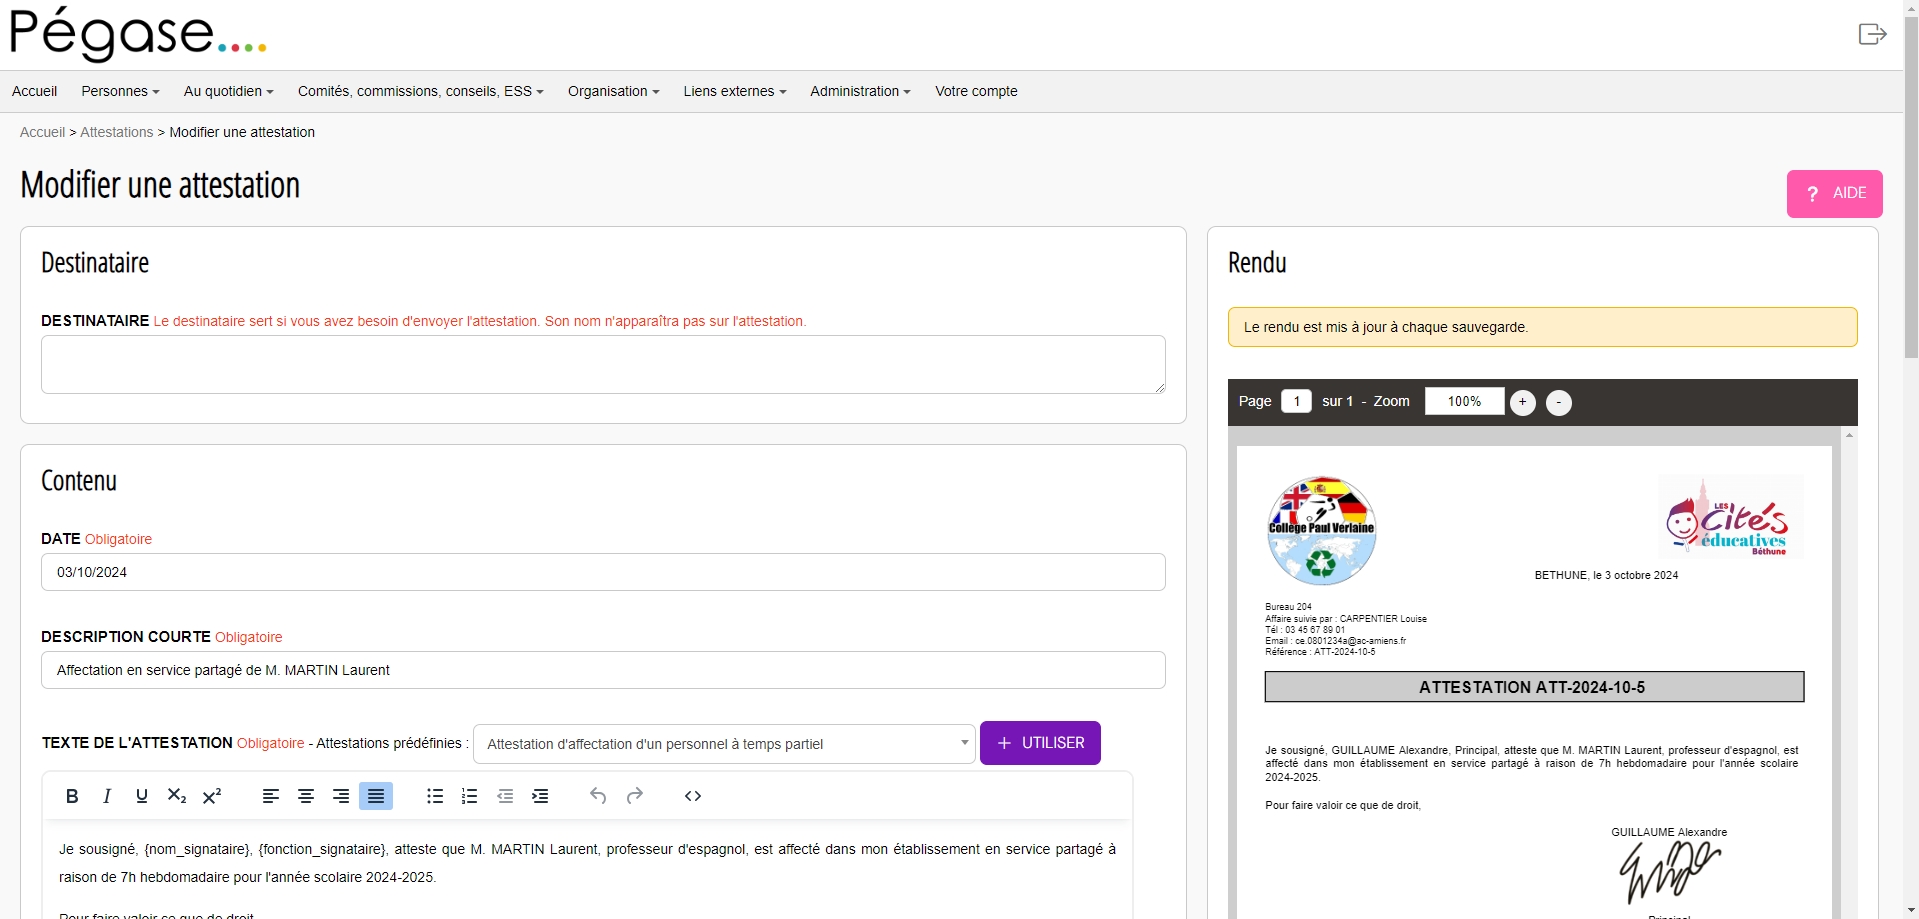Toggle justified text alignment
The height and width of the screenshot is (919, 1919).
pyautogui.click(x=376, y=796)
